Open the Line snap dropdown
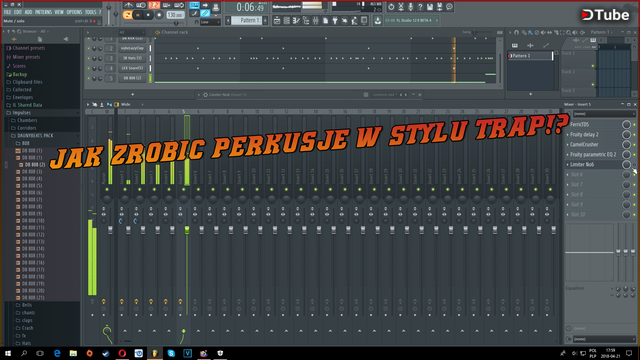Viewport: 640px width, 360px height. 210,22
